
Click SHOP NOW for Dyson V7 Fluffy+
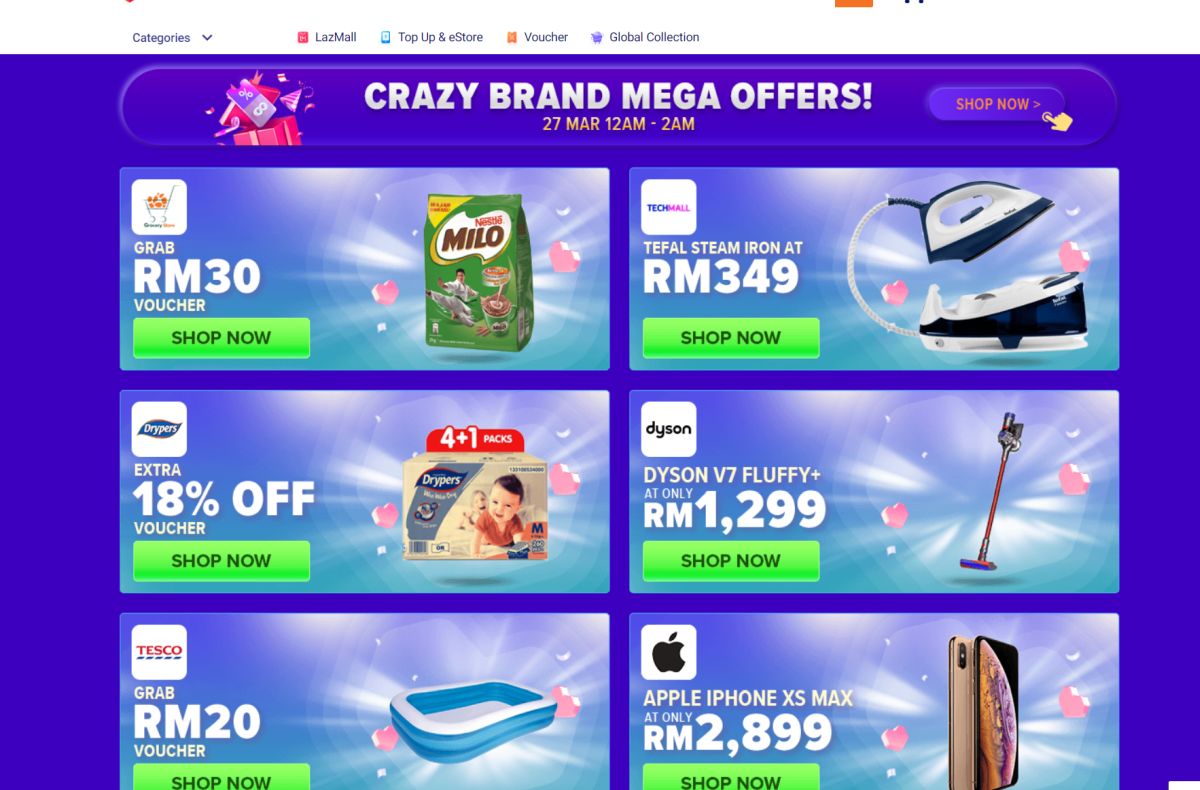731,561
